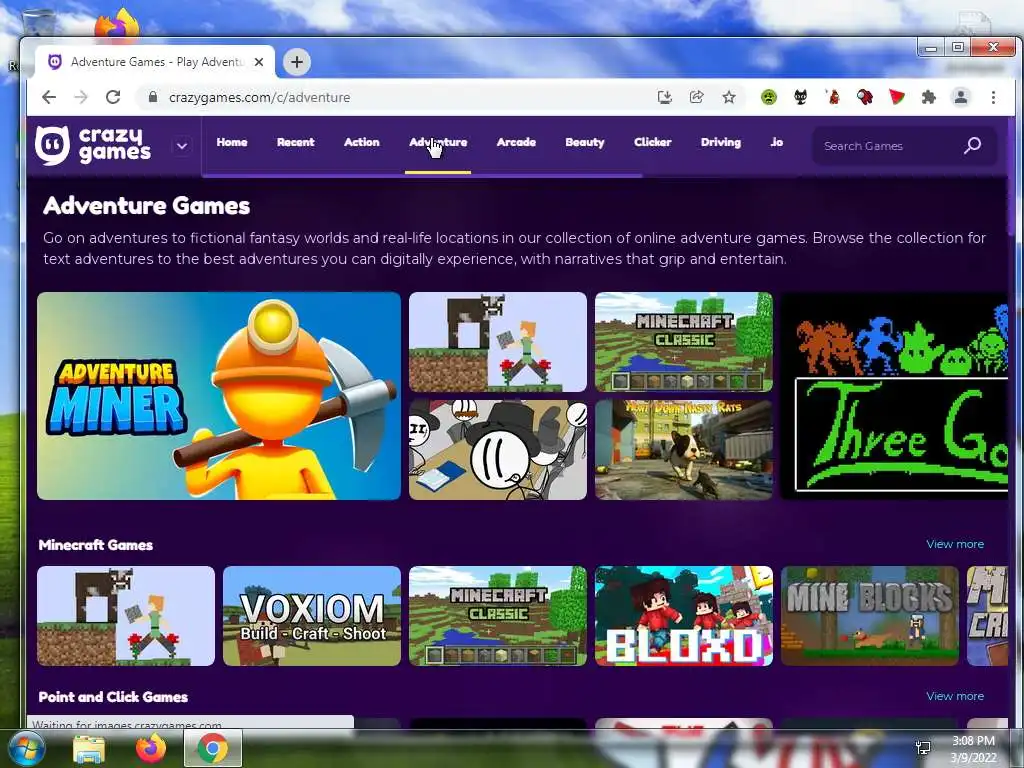This screenshot has width=1024, height=768.
Task: Click the red dragon extension icon
Action: point(833,98)
